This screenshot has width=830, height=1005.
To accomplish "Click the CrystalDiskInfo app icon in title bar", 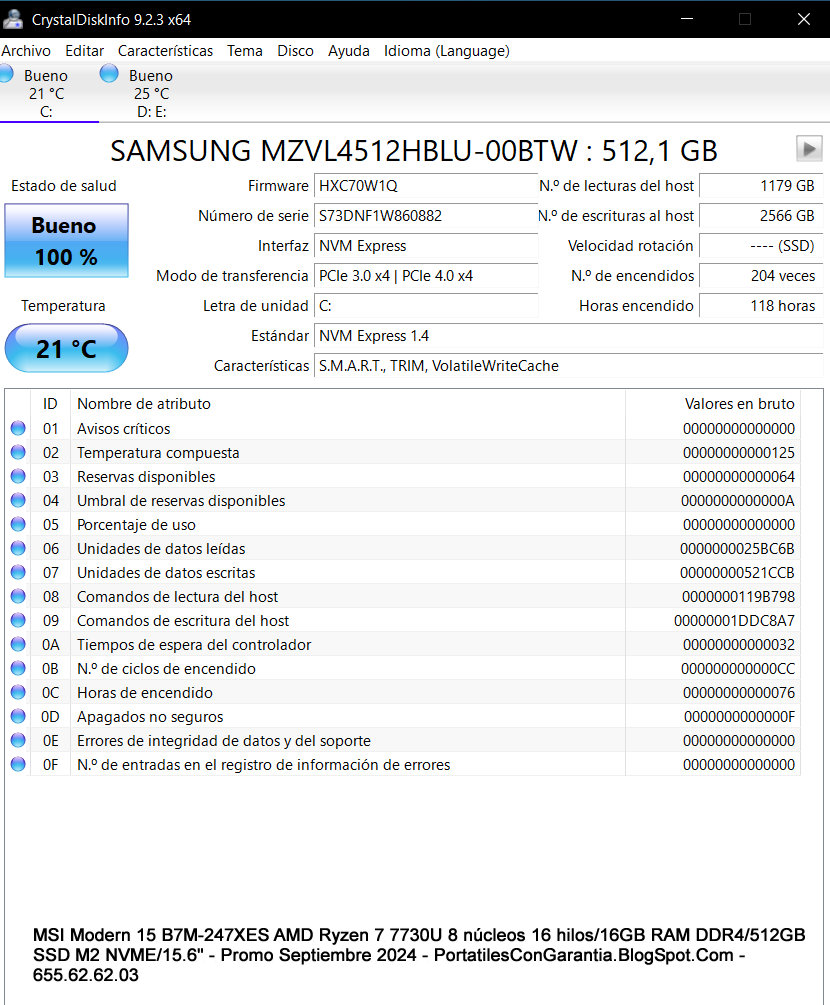I will [x=13, y=19].
